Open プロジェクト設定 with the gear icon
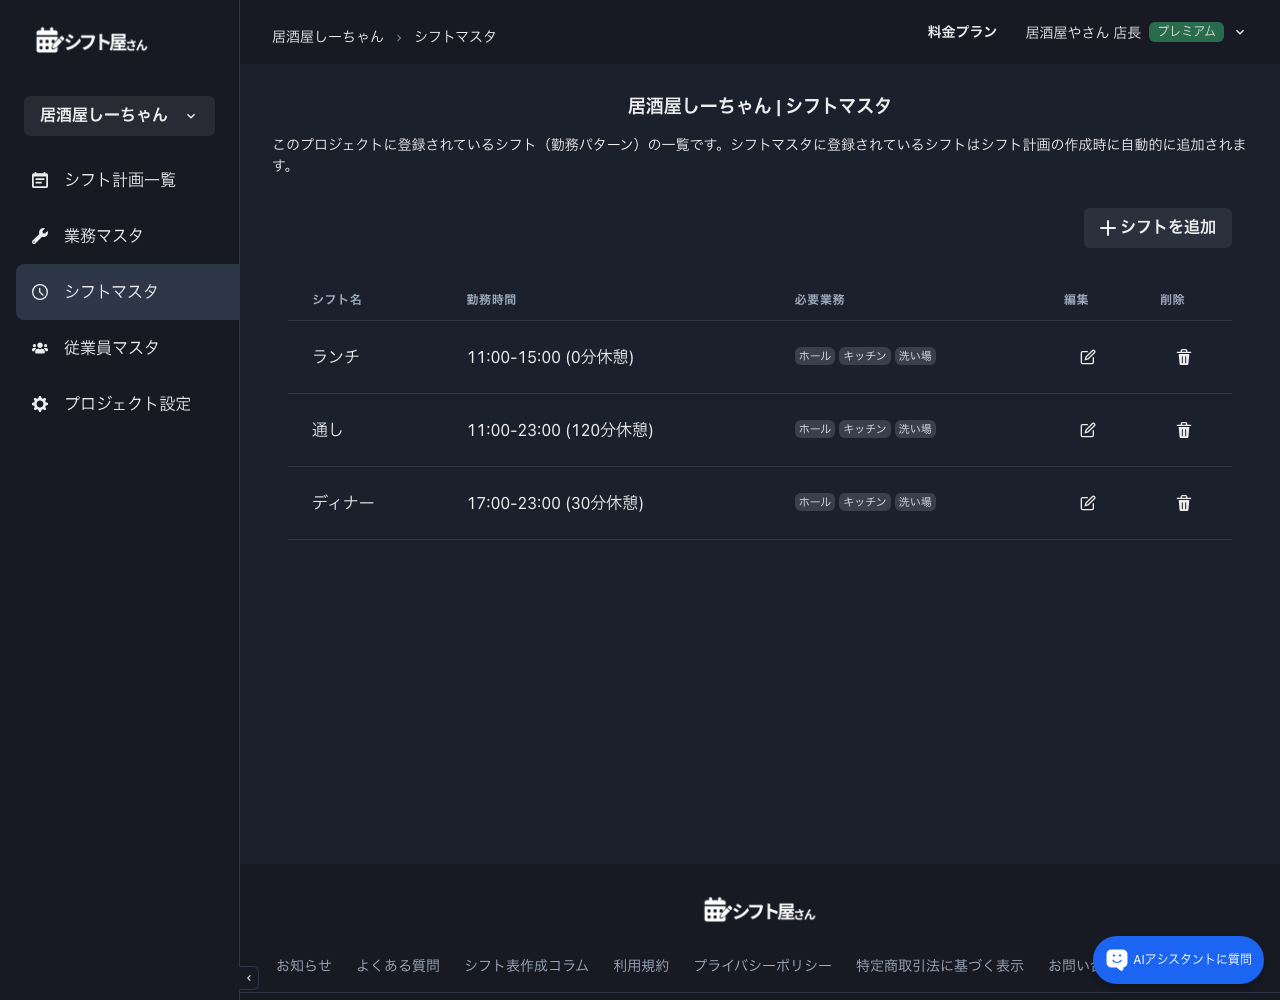The height and width of the screenshot is (1000, 1280). coord(40,404)
